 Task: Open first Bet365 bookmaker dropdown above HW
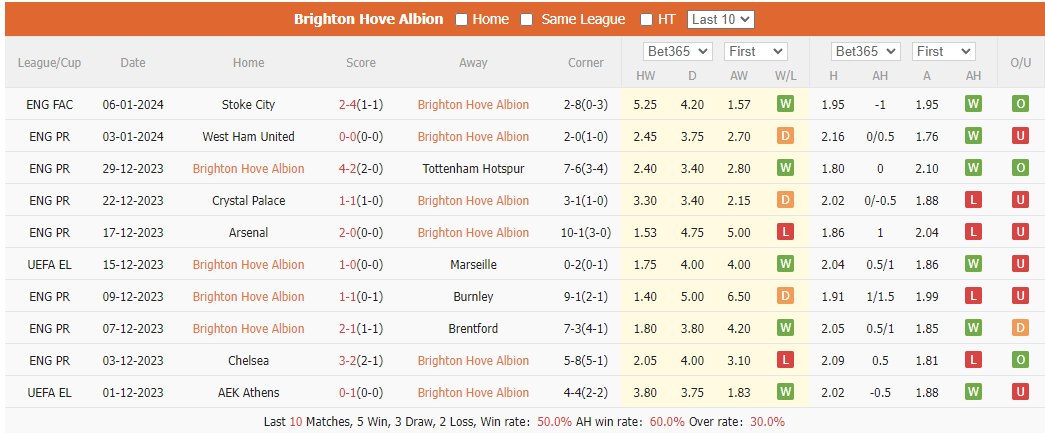[x=678, y=51]
